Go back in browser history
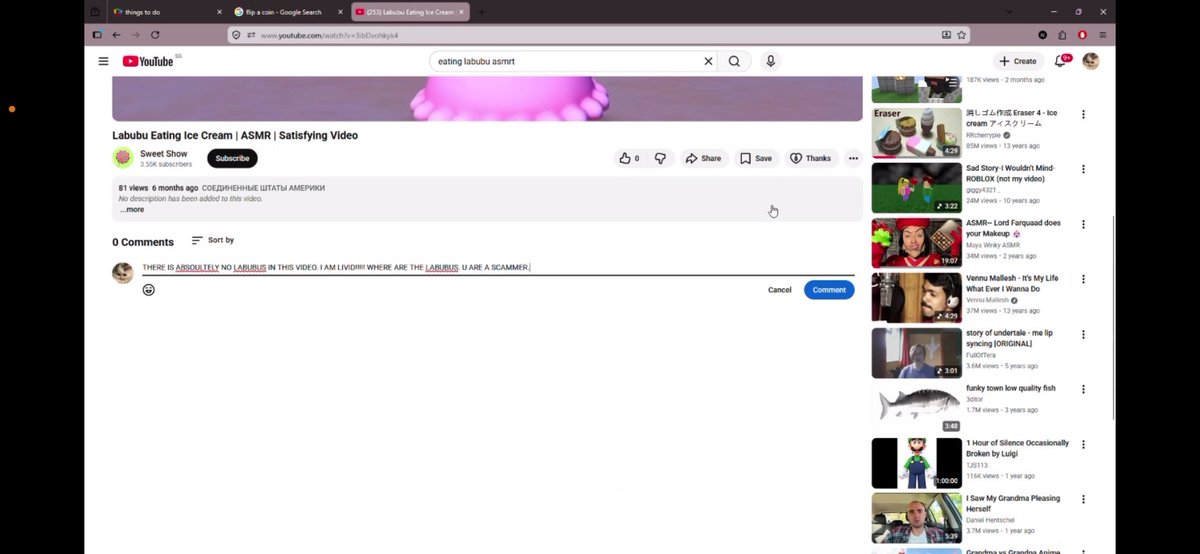The height and width of the screenshot is (554, 1200). [x=116, y=34]
